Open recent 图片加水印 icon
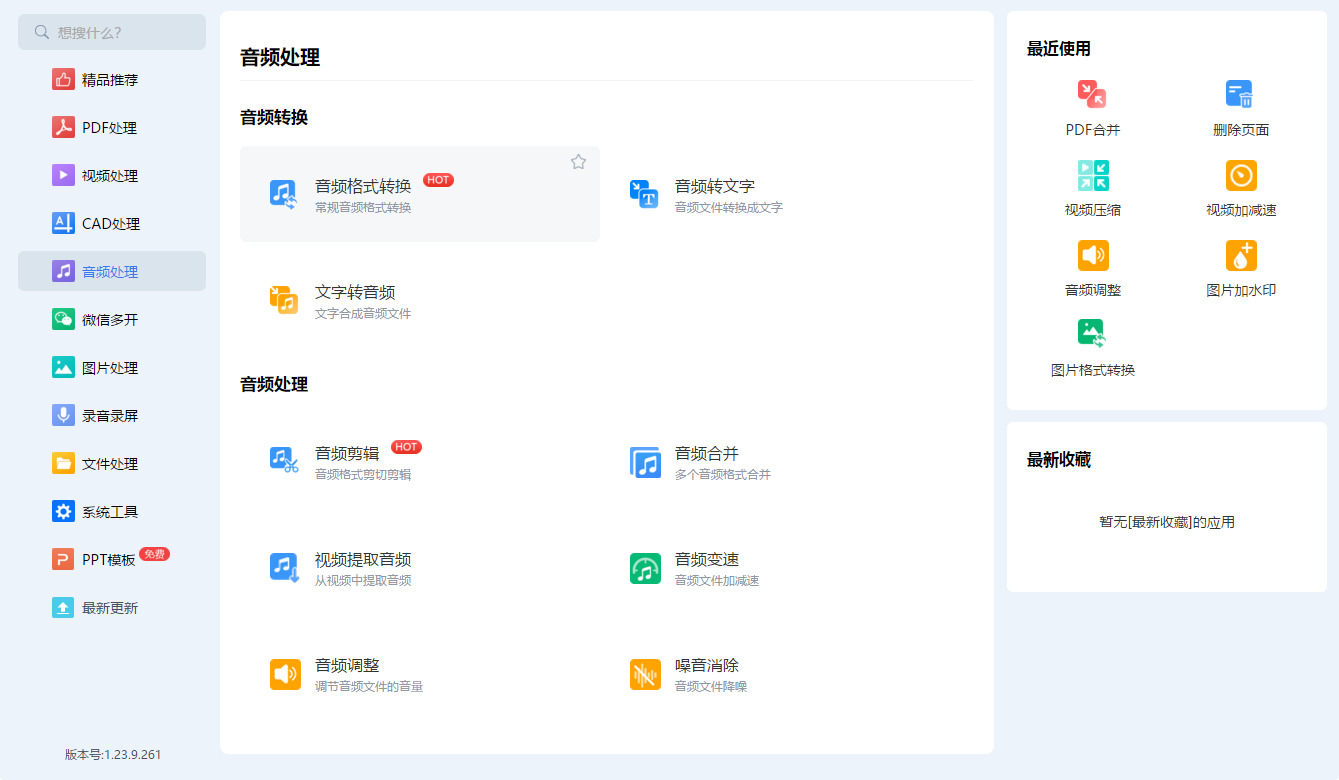Screen dimensions: 1339x780 1241,255
